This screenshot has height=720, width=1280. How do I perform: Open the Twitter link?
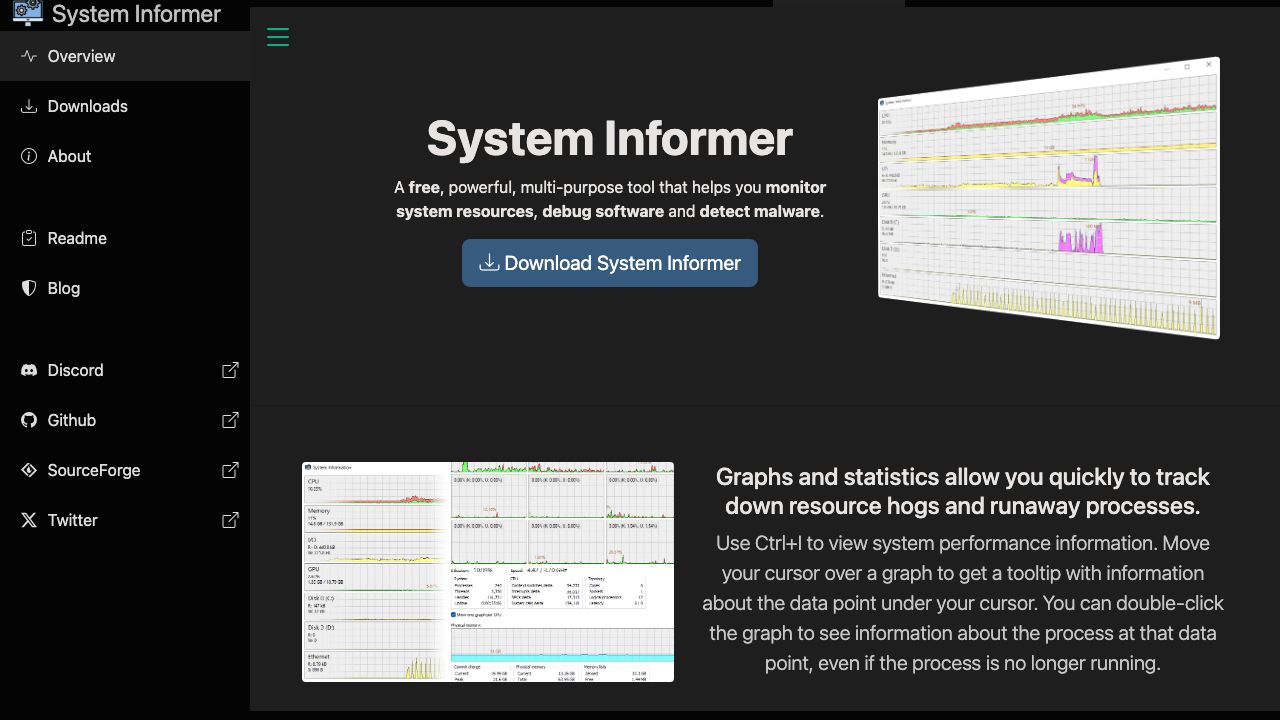tap(125, 520)
